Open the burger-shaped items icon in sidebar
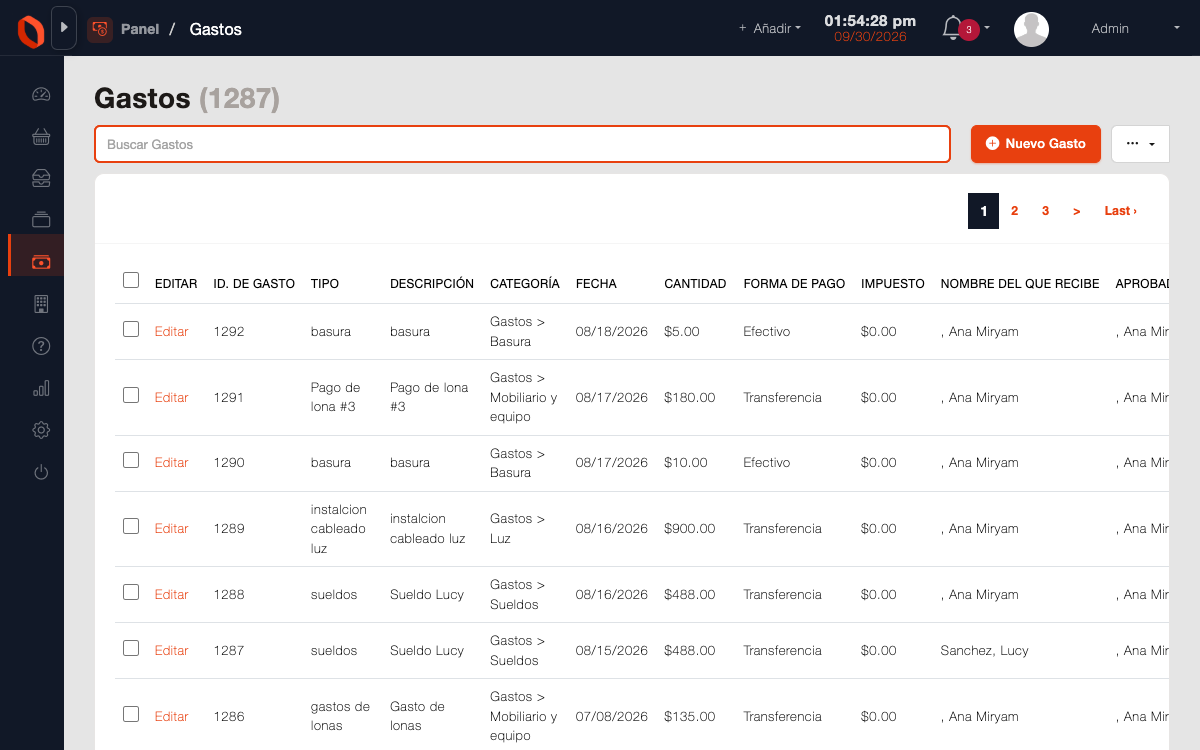Viewport: 1200px width, 750px height. pos(41,178)
